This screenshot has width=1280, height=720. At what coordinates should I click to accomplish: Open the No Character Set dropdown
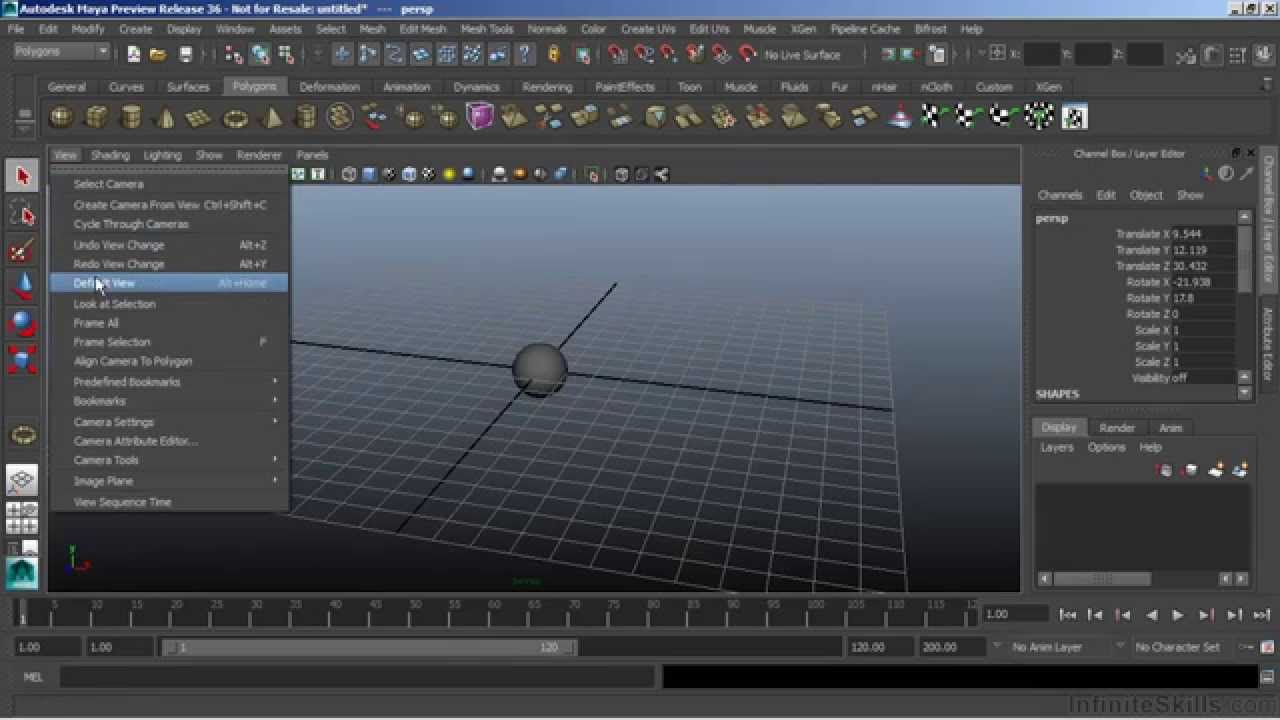(x=1181, y=647)
